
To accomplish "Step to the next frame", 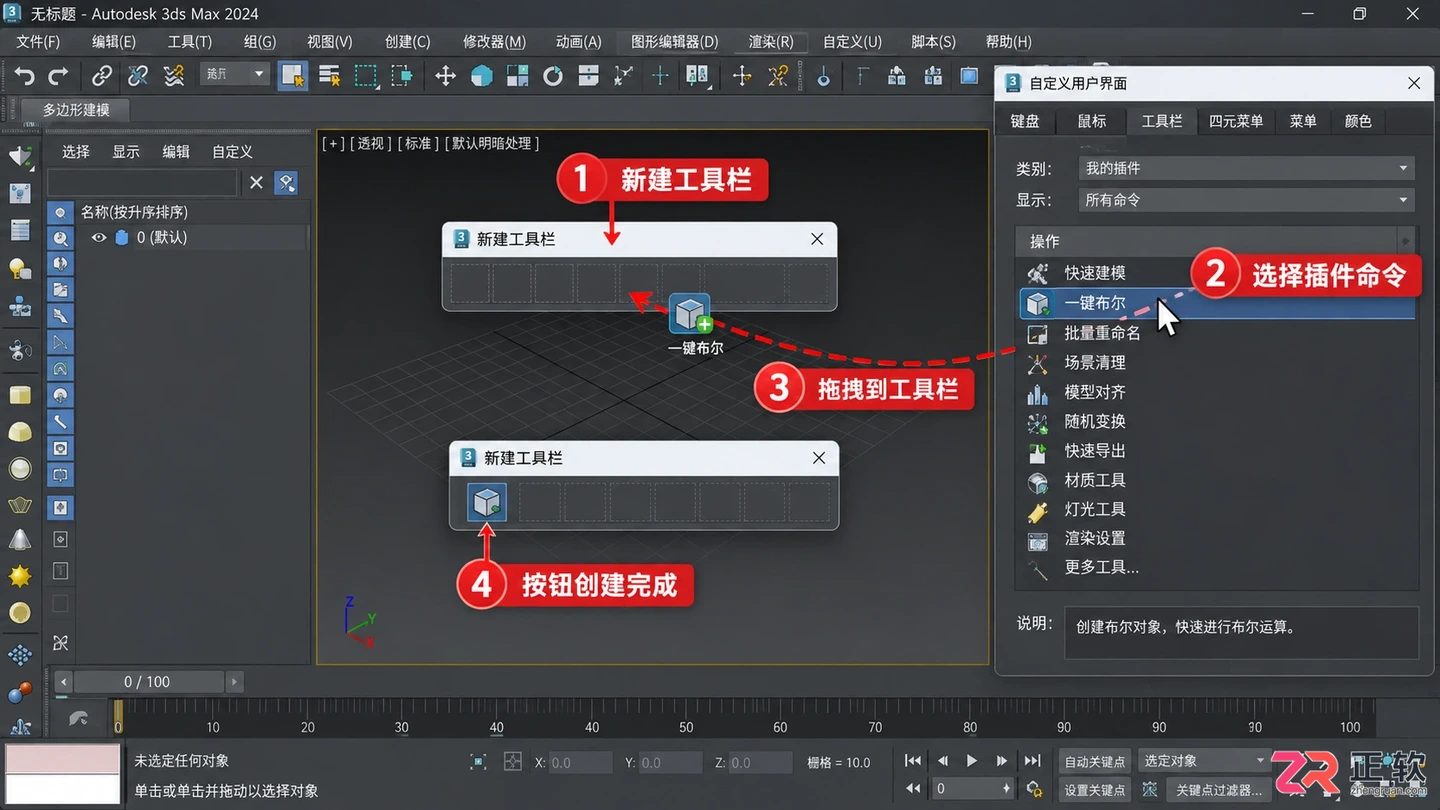I will pyautogui.click(x=1002, y=762).
